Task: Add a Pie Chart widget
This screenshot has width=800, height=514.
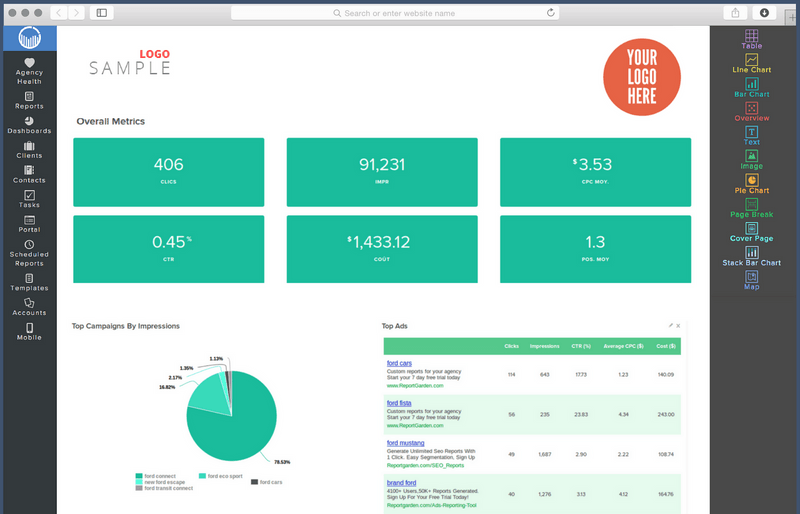Action: pyautogui.click(x=752, y=184)
